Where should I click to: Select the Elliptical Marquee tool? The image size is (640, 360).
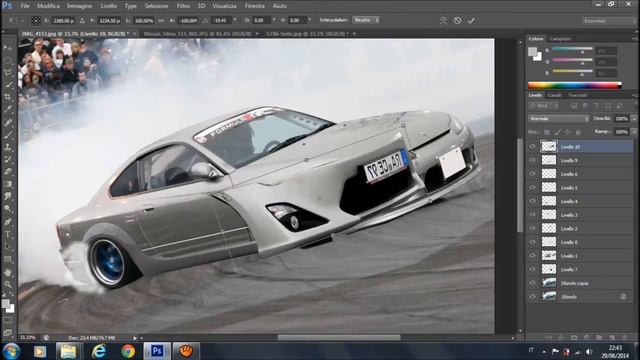pos(8,60)
